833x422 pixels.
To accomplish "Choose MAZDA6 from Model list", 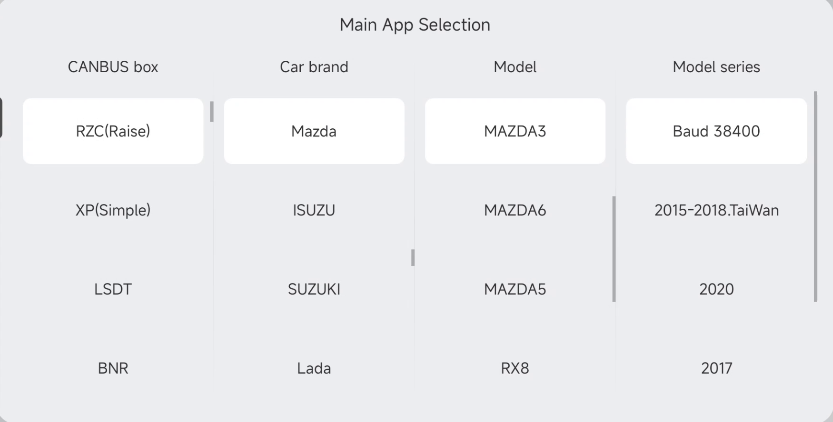I will click(515, 210).
